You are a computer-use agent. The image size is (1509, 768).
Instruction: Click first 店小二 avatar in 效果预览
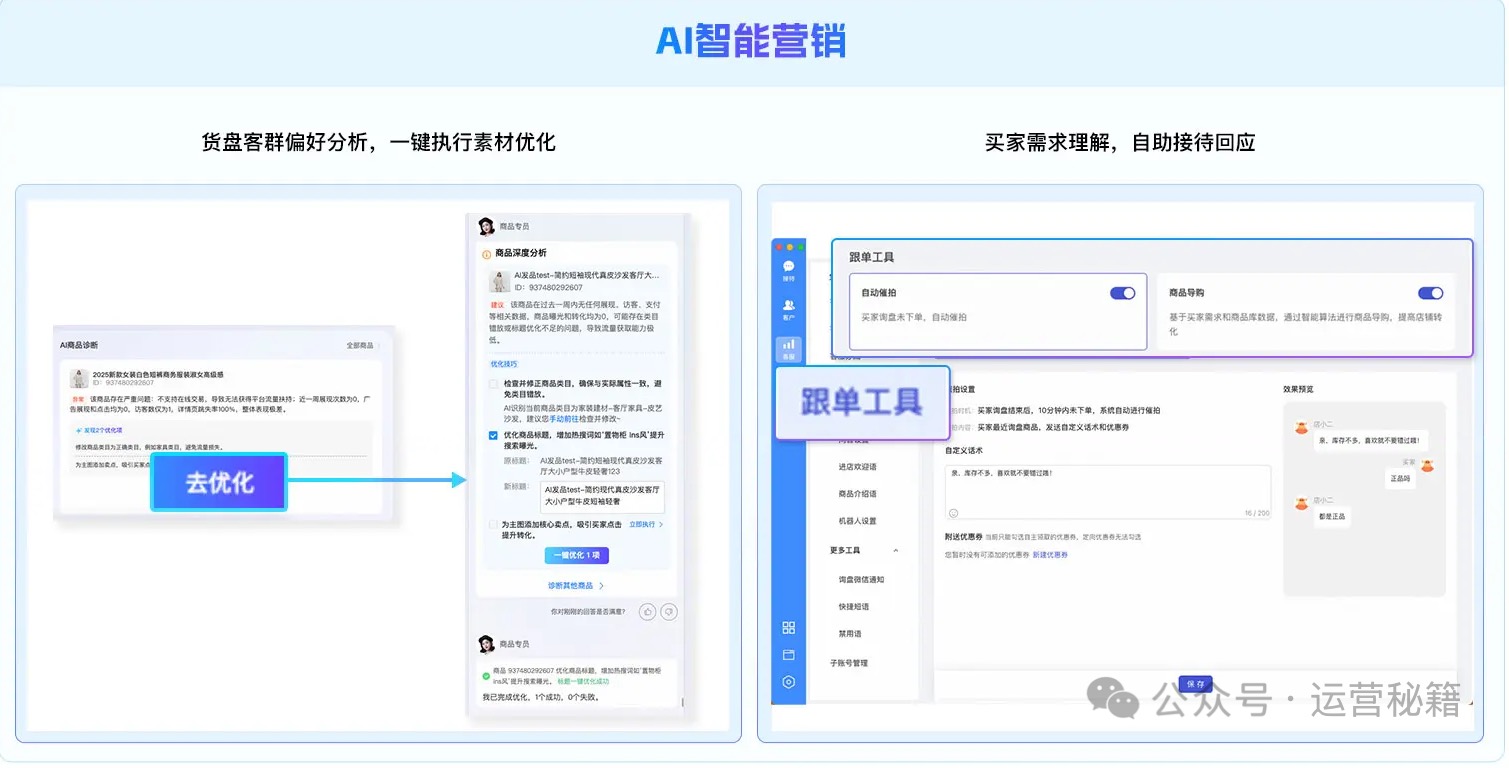(1301, 427)
